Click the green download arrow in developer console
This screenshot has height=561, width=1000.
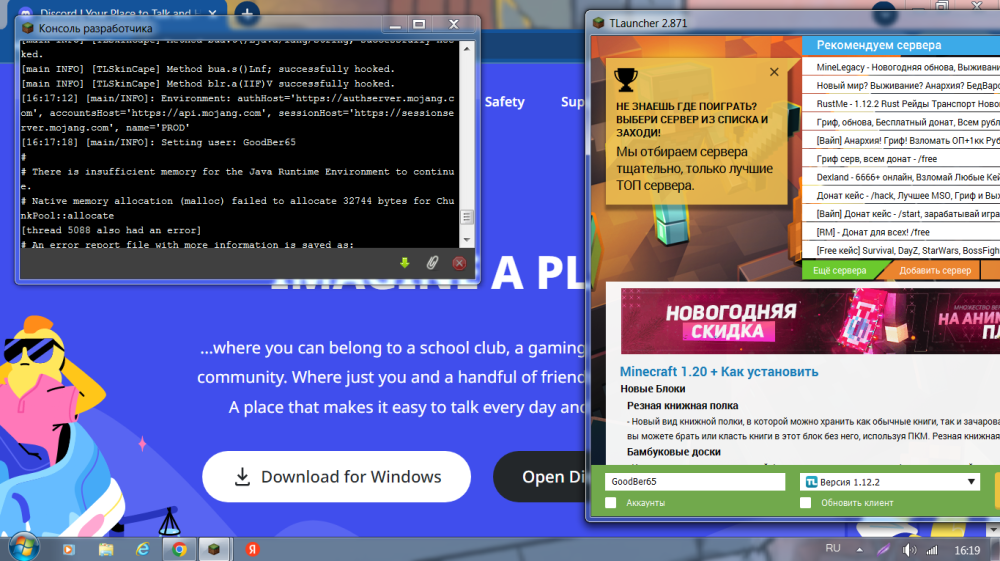coord(404,263)
